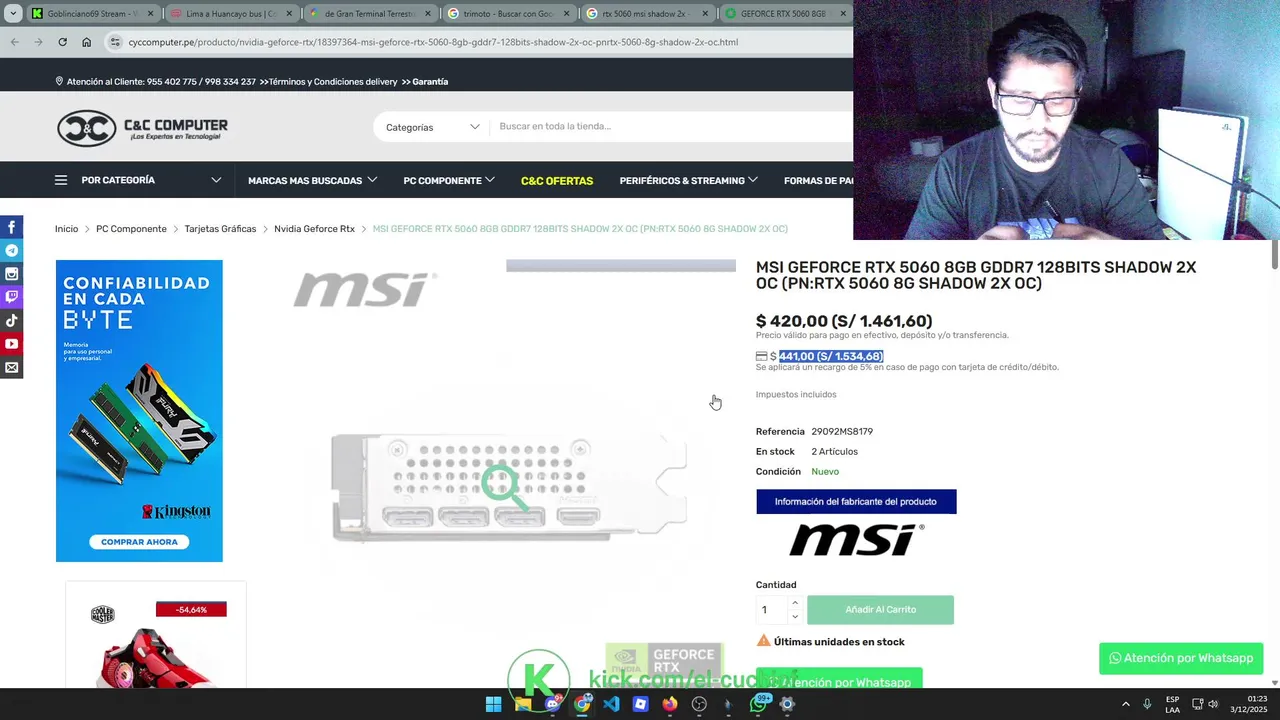Click Información del fabricante del producto button
Screen dimensions: 1280x720
click(x=856, y=501)
